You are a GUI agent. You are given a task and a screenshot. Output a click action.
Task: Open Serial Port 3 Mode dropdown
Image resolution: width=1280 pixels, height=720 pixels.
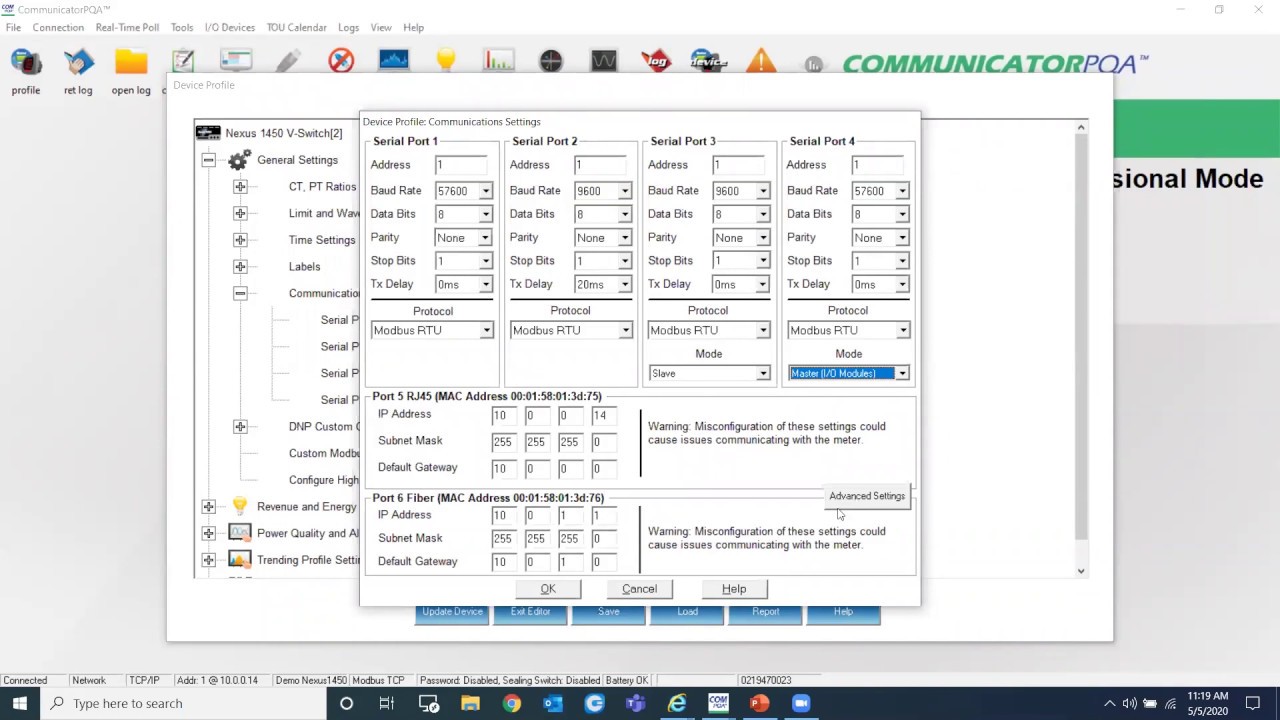(763, 373)
